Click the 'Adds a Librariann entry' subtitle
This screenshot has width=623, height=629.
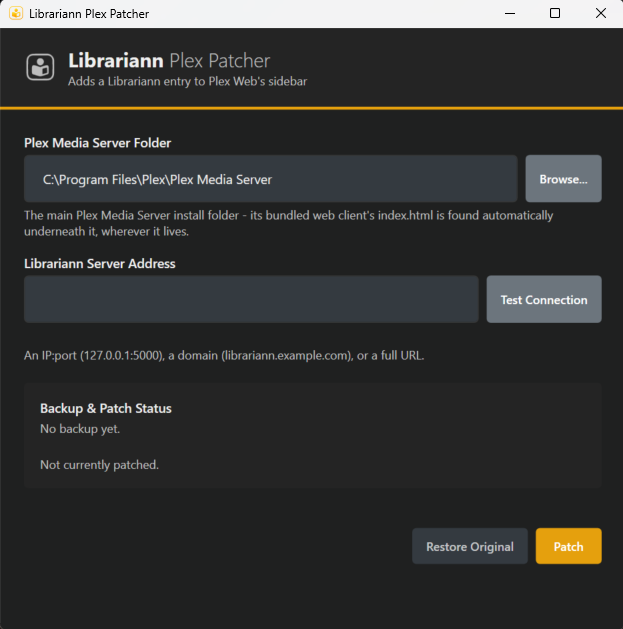[187, 81]
